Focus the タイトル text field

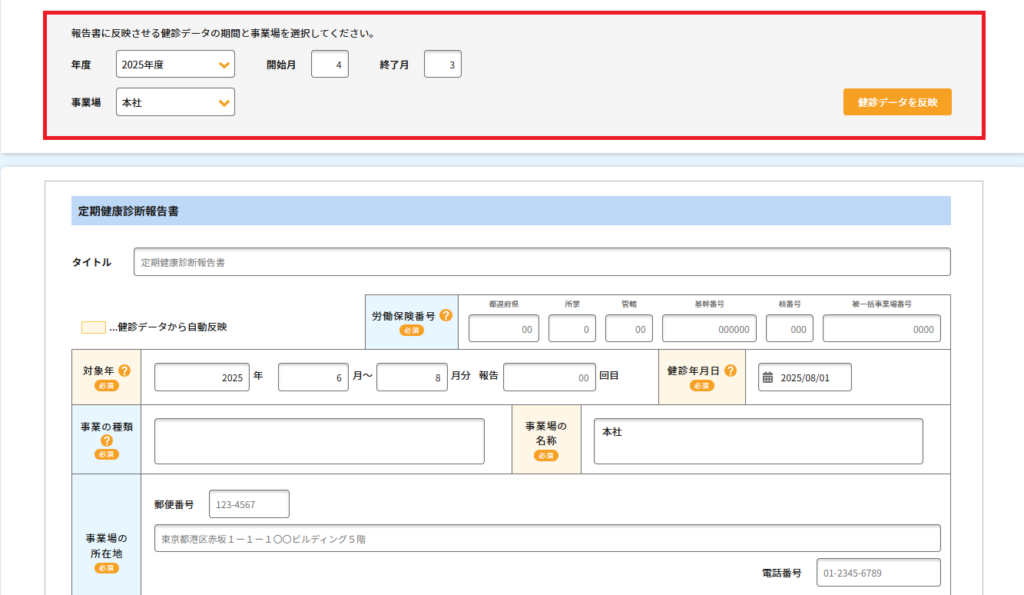click(542, 262)
